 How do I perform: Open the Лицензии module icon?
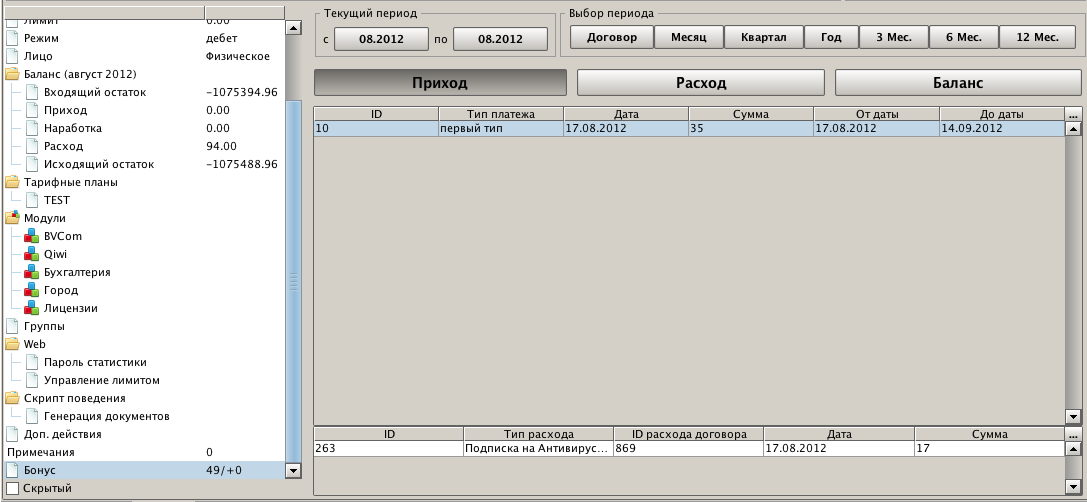(x=31, y=308)
